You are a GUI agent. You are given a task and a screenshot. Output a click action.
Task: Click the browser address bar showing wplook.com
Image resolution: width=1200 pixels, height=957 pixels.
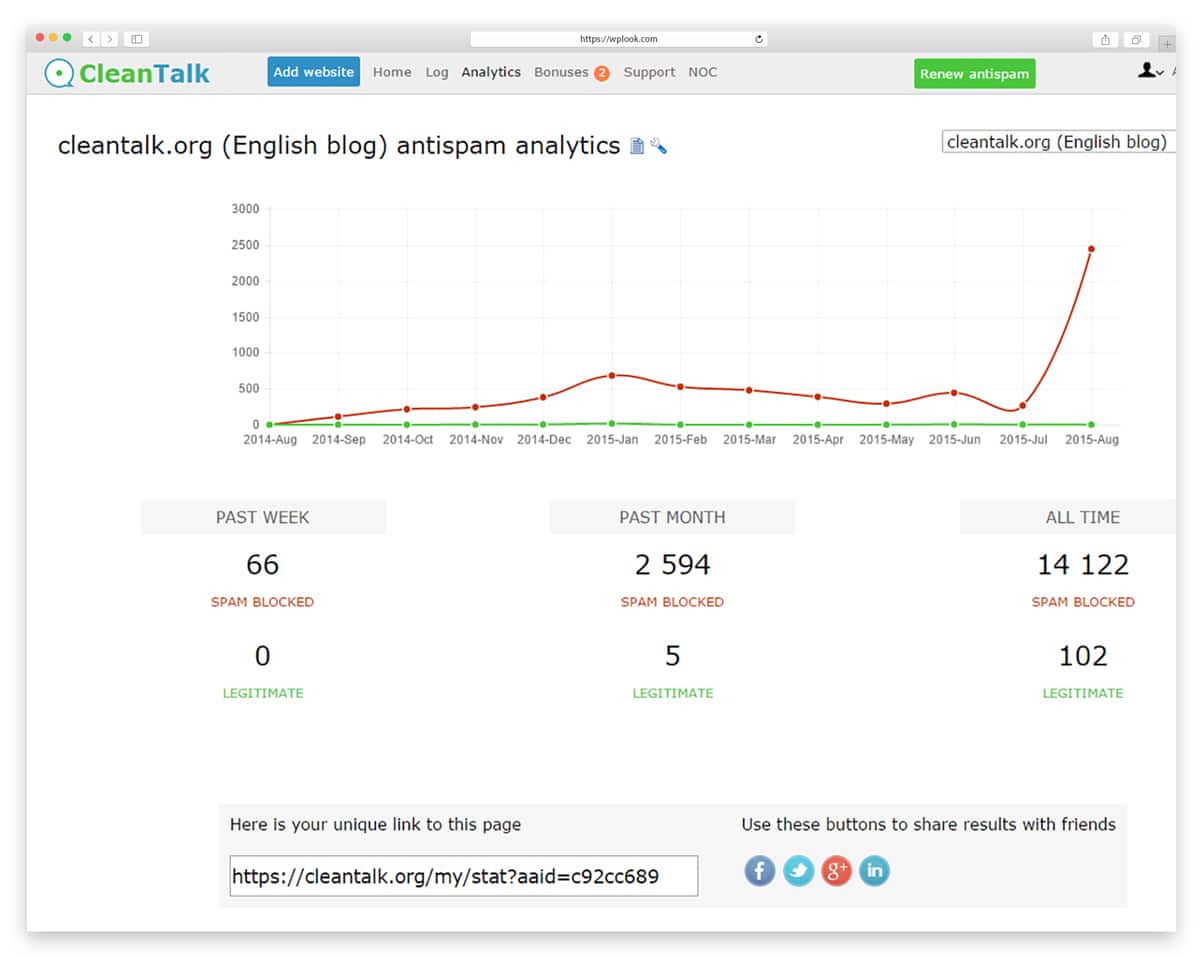coord(619,39)
